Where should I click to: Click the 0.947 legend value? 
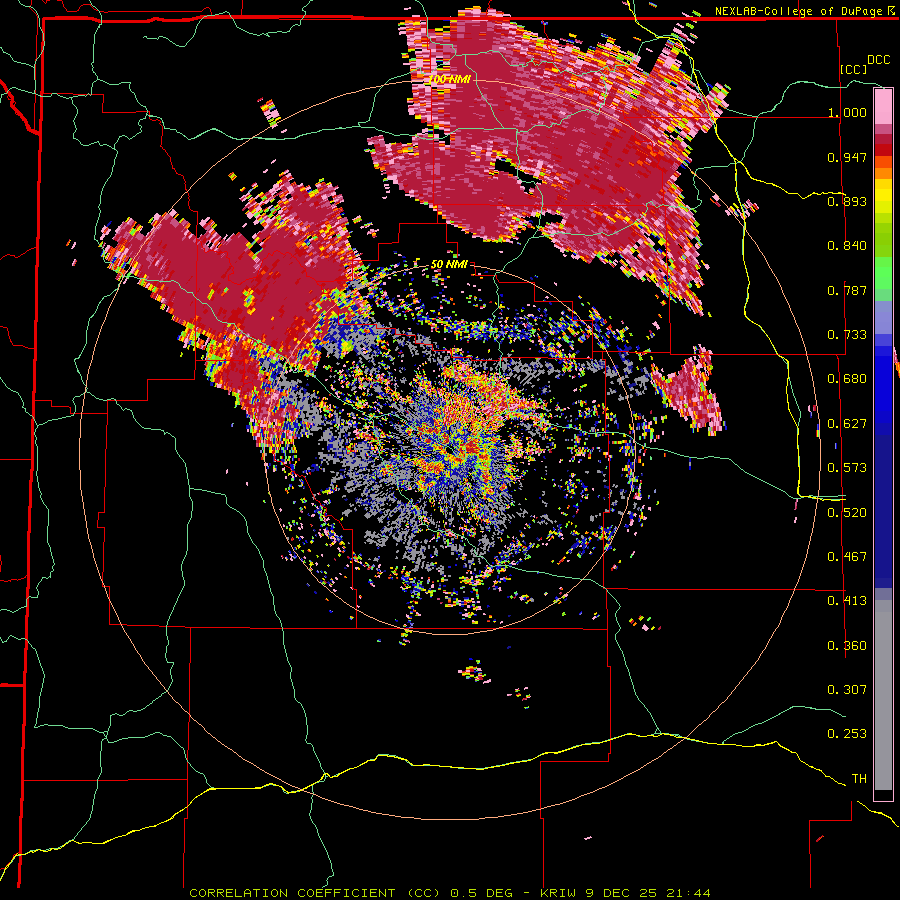tap(847, 157)
